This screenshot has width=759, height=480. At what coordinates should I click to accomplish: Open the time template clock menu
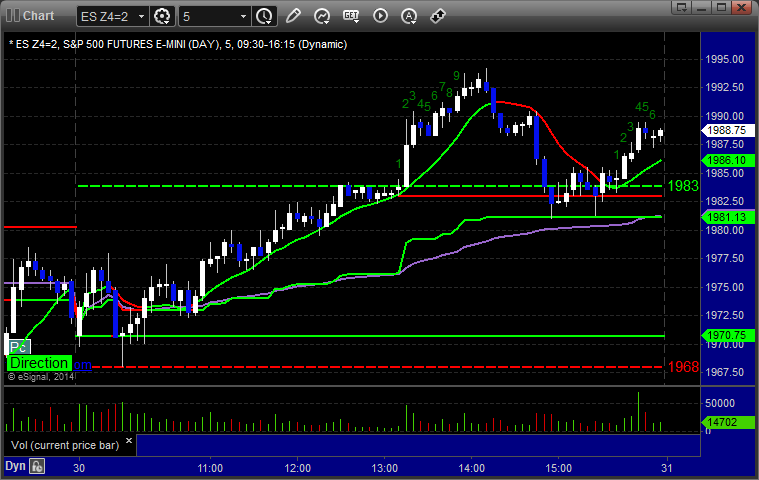pos(264,16)
